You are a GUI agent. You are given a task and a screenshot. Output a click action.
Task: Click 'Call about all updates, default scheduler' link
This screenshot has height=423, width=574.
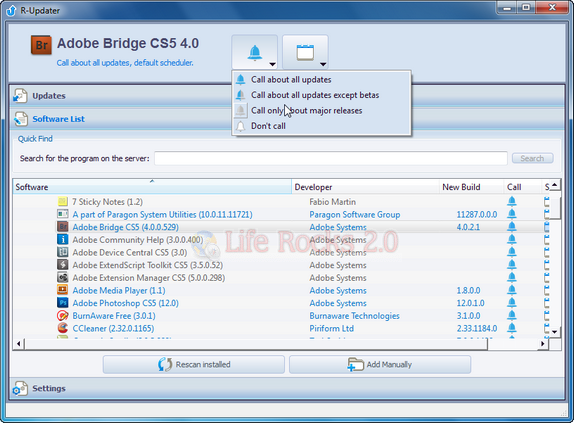[125, 63]
